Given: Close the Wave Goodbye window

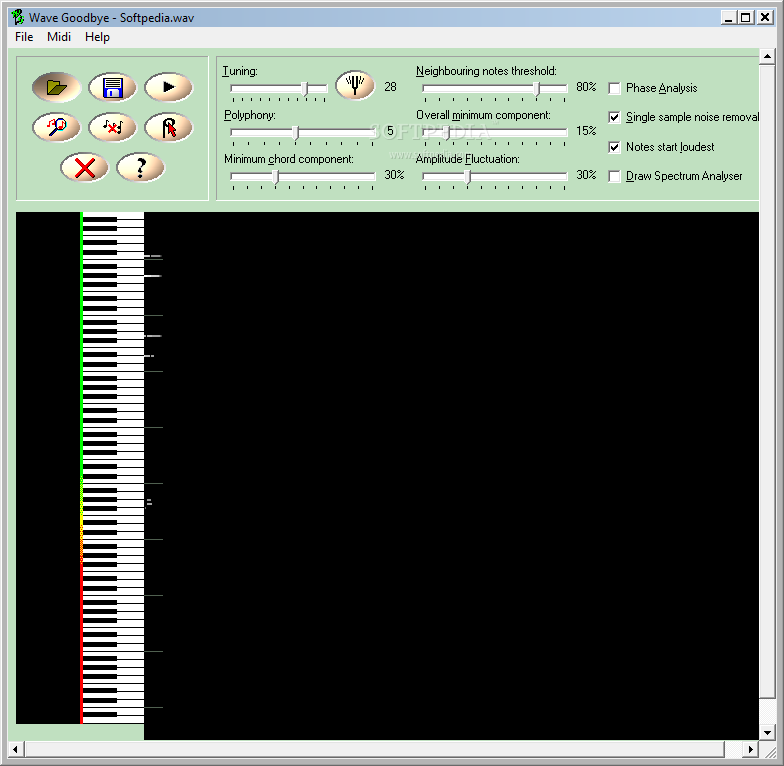Looking at the screenshot, I should [764, 18].
